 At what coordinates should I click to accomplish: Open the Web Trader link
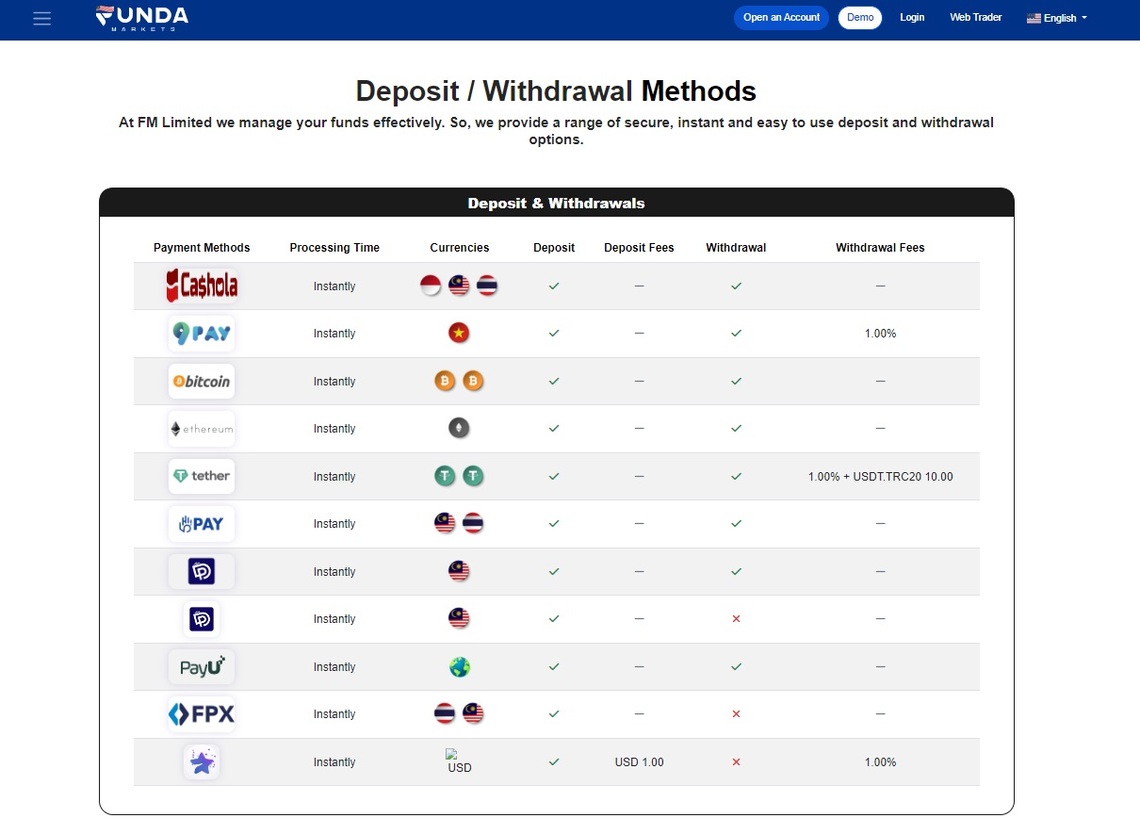click(975, 17)
